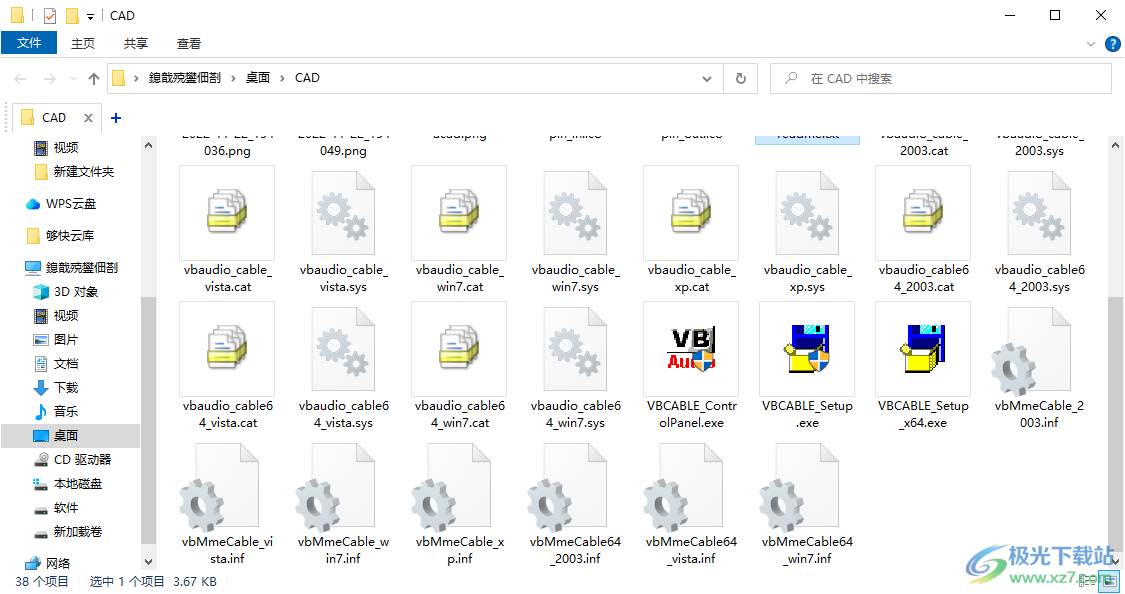Select vbMmeCable64_vista.inf file icon
This screenshot has width=1125, height=594.
[684, 487]
